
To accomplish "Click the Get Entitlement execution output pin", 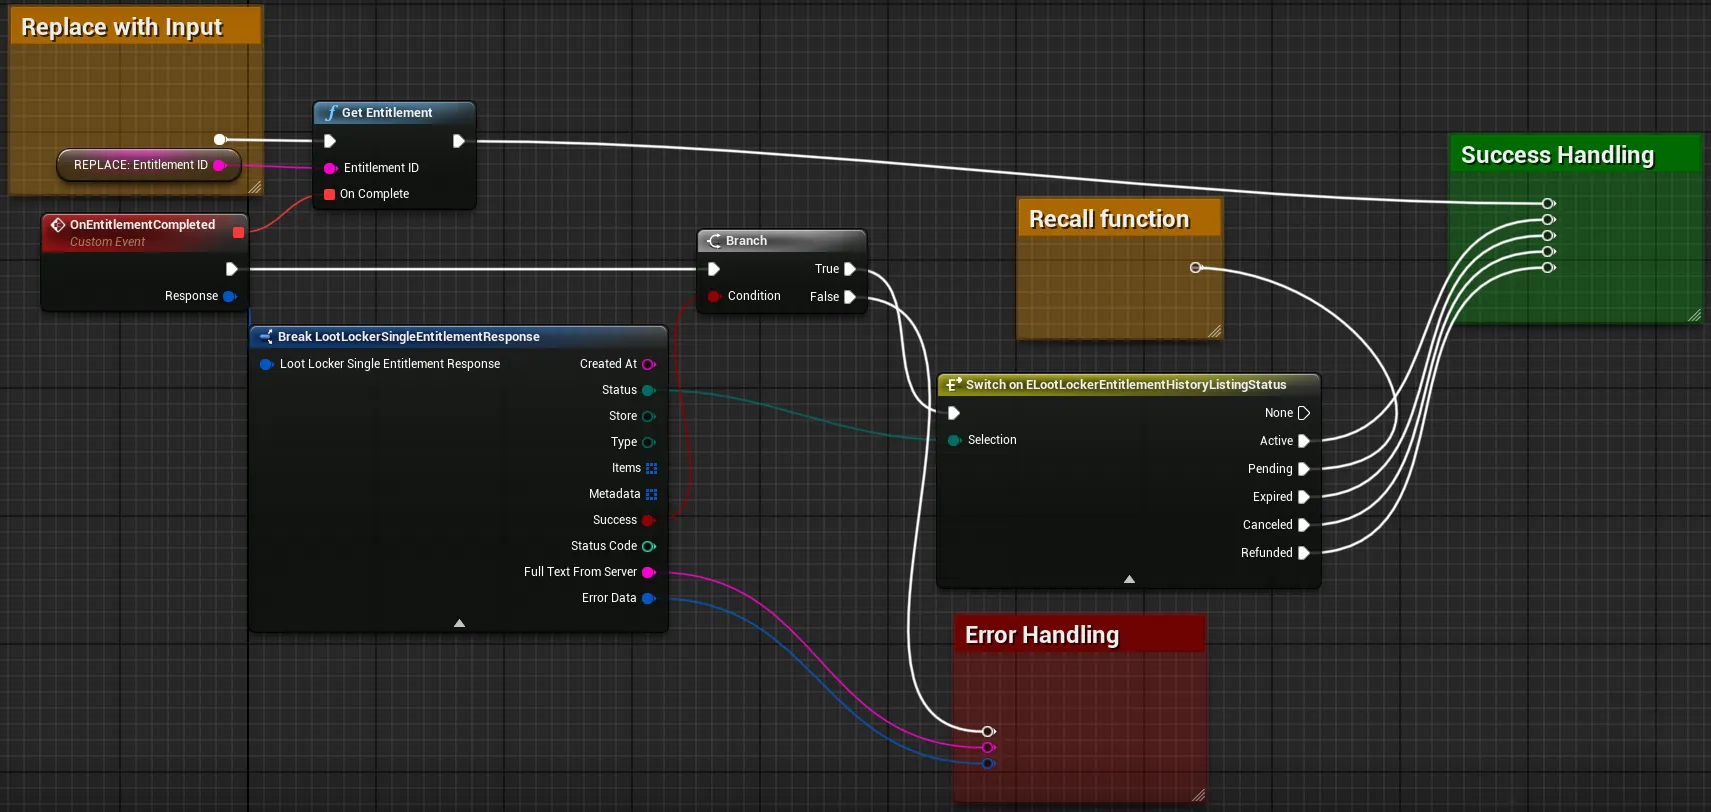I will 458,141.
